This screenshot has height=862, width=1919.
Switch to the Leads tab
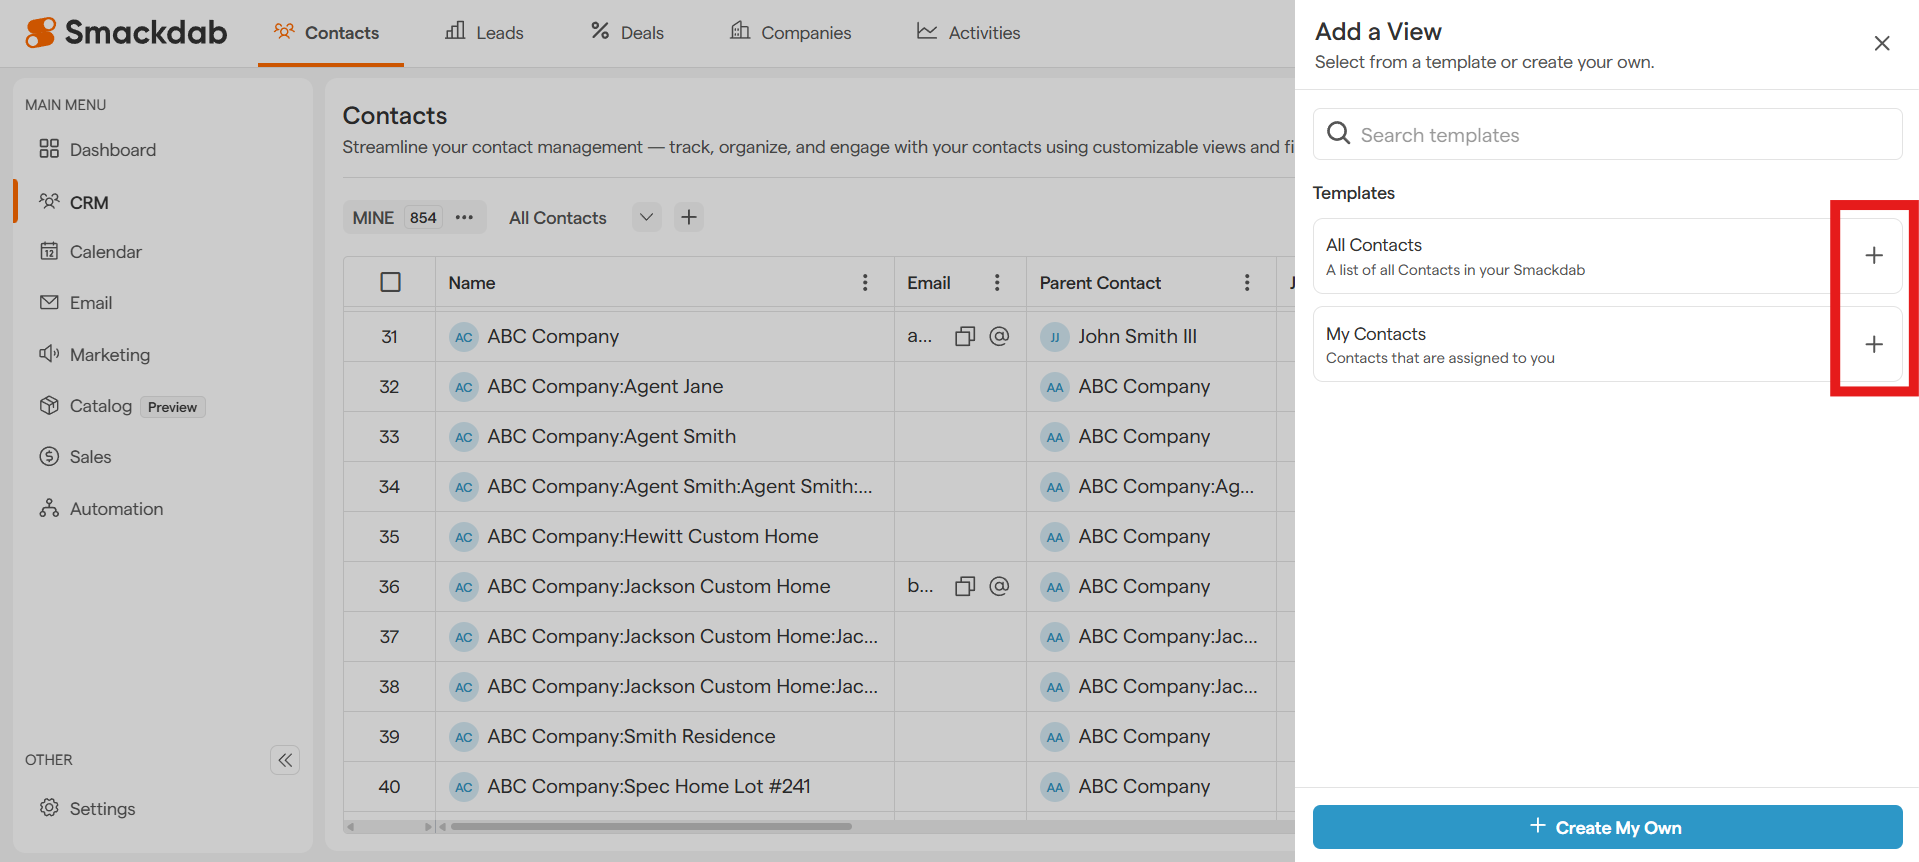(484, 33)
